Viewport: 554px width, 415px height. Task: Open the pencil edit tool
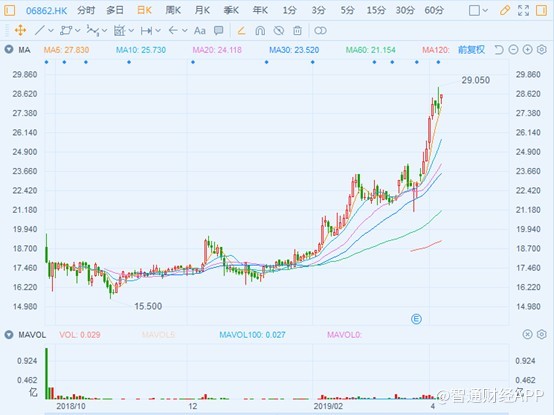coord(505,10)
